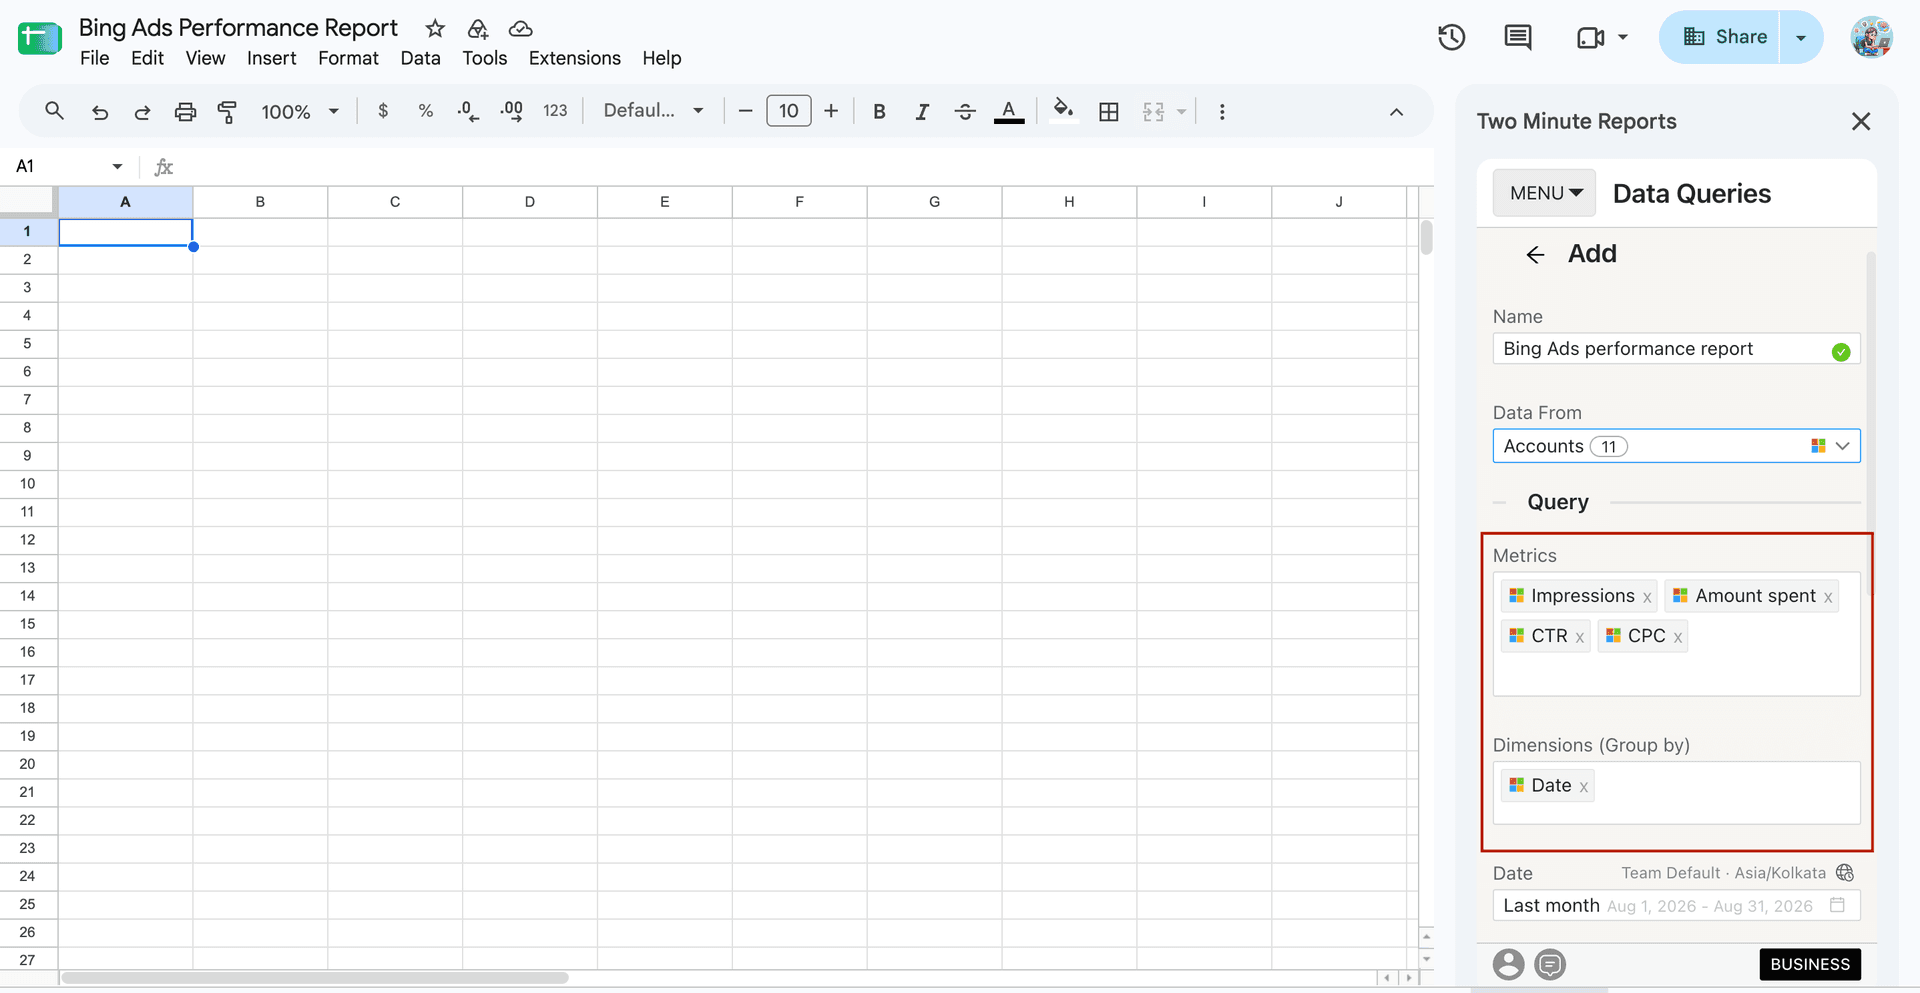Remove the Date dimension
Screen dimensions: 1920x993
tap(1584, 787)
